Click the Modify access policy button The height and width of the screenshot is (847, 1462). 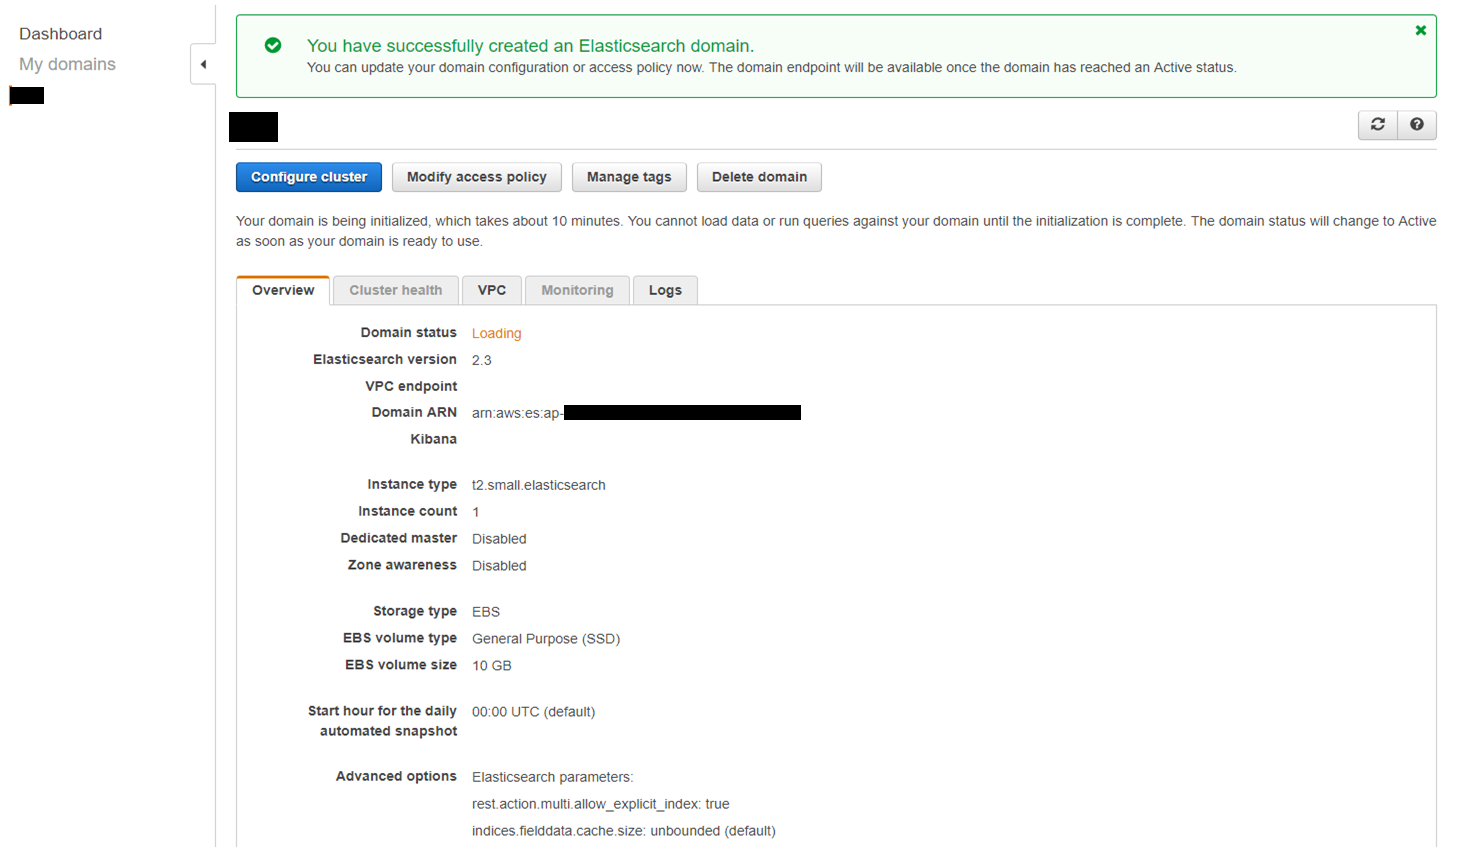(x=477, y=177)
